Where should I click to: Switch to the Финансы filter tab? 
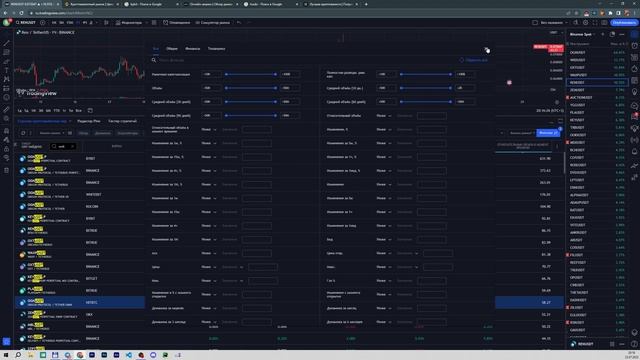193,49
